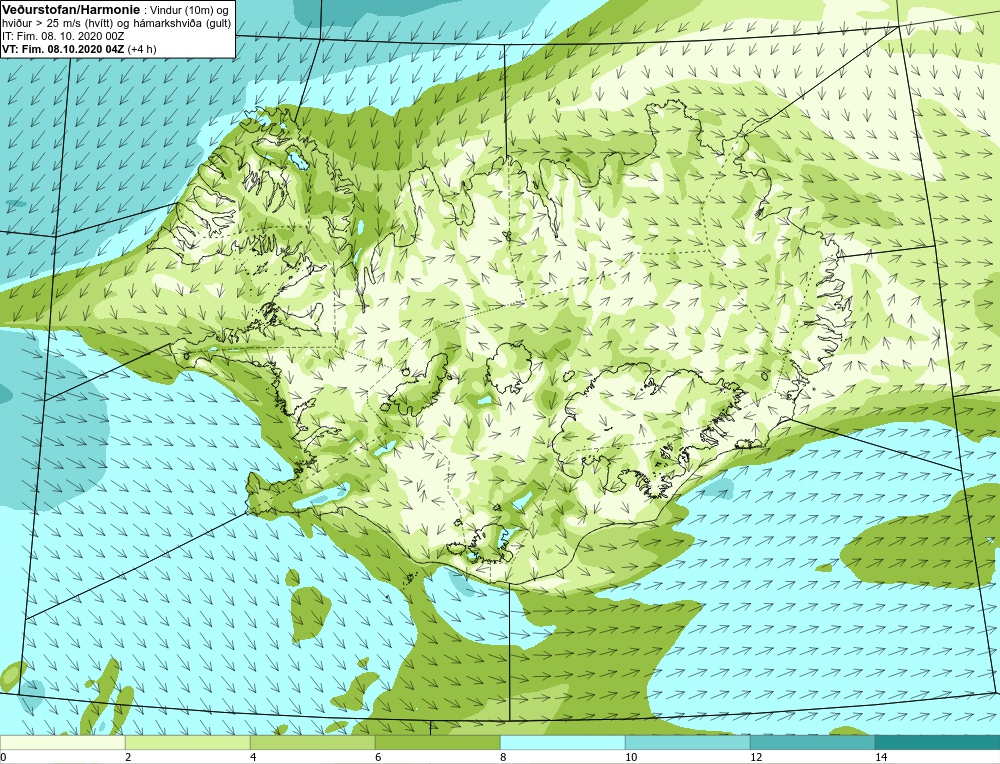The height and width of the screenshot is (764, 1000).
Task: Click the 'Veðurstofan/Harmonie' title text
Action: (70, 10)
